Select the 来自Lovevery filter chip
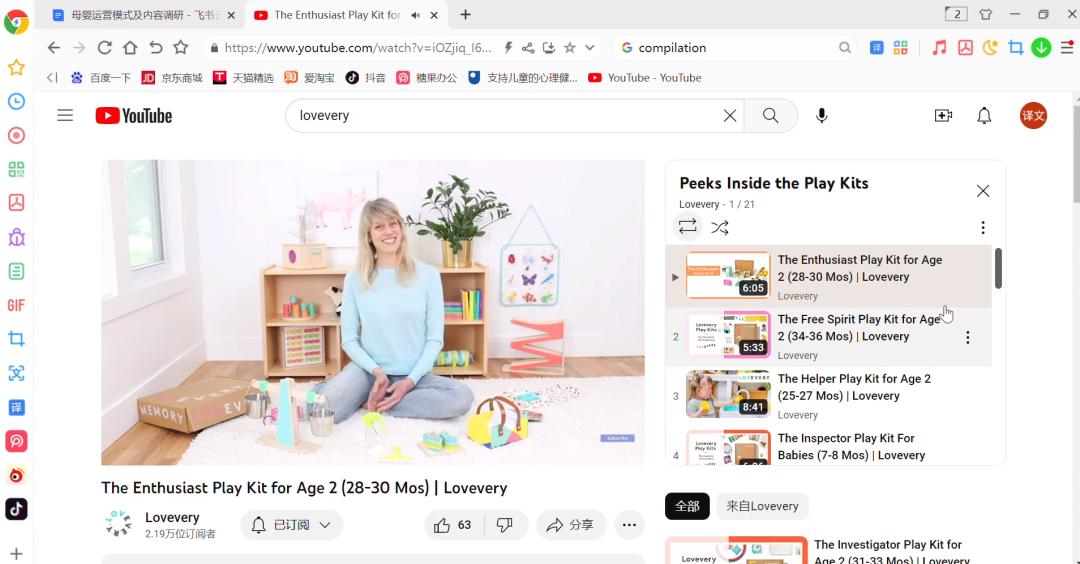The image size is (1080, 564). click(x=762, y=506)
